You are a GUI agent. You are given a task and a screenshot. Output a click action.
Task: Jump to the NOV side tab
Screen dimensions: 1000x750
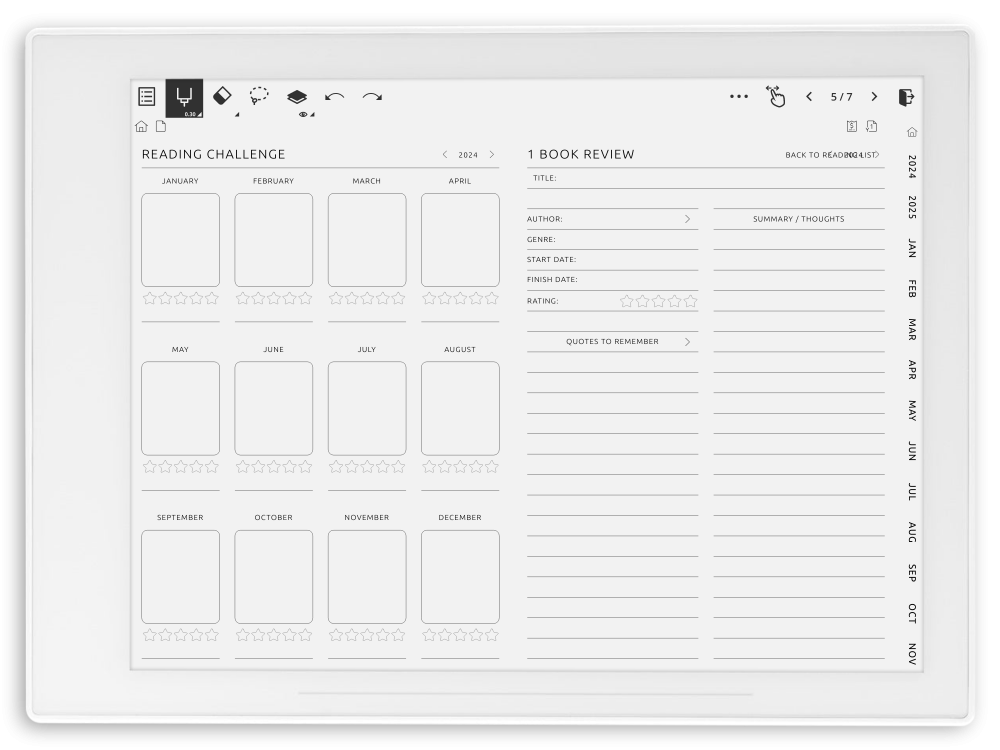(912, 655)
